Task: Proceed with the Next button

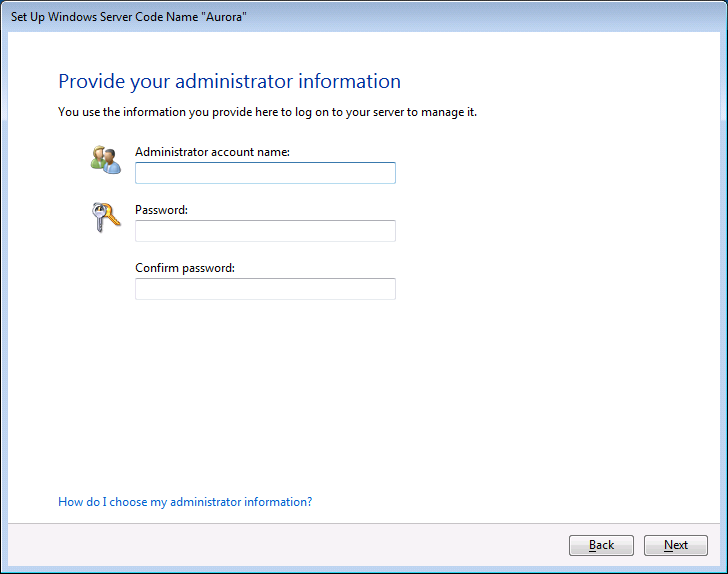Action: (676, 545)
